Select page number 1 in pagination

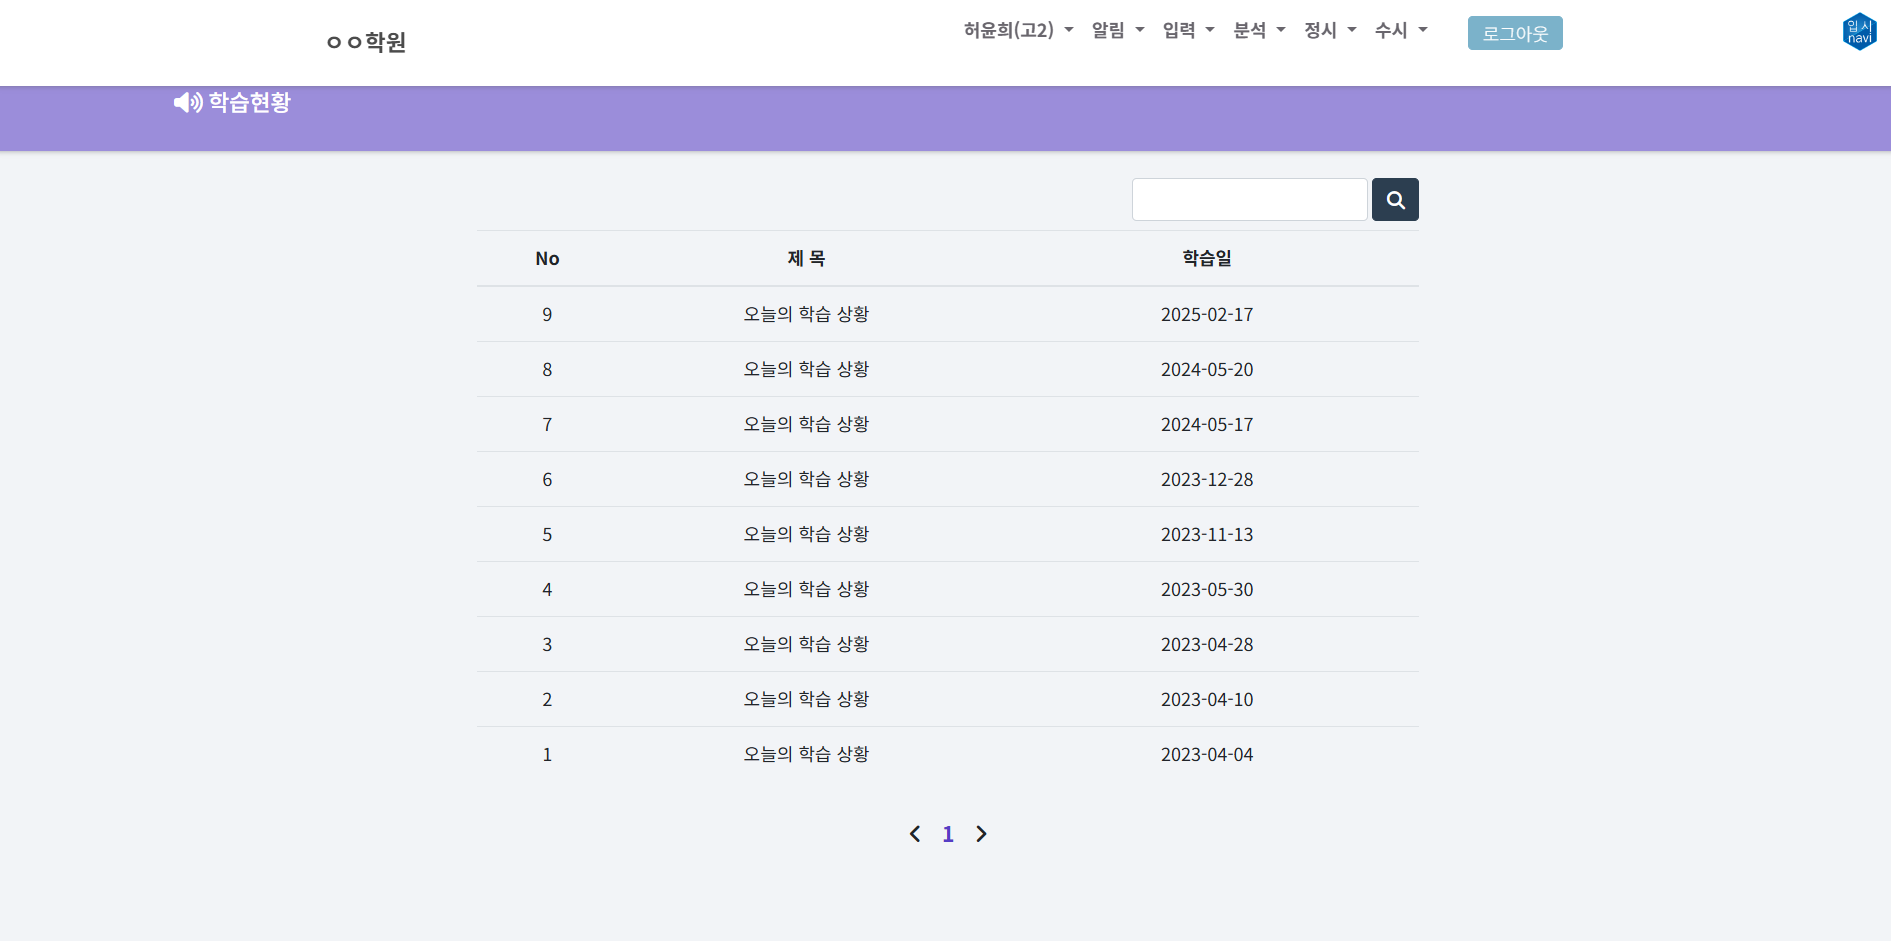(948, 834)
